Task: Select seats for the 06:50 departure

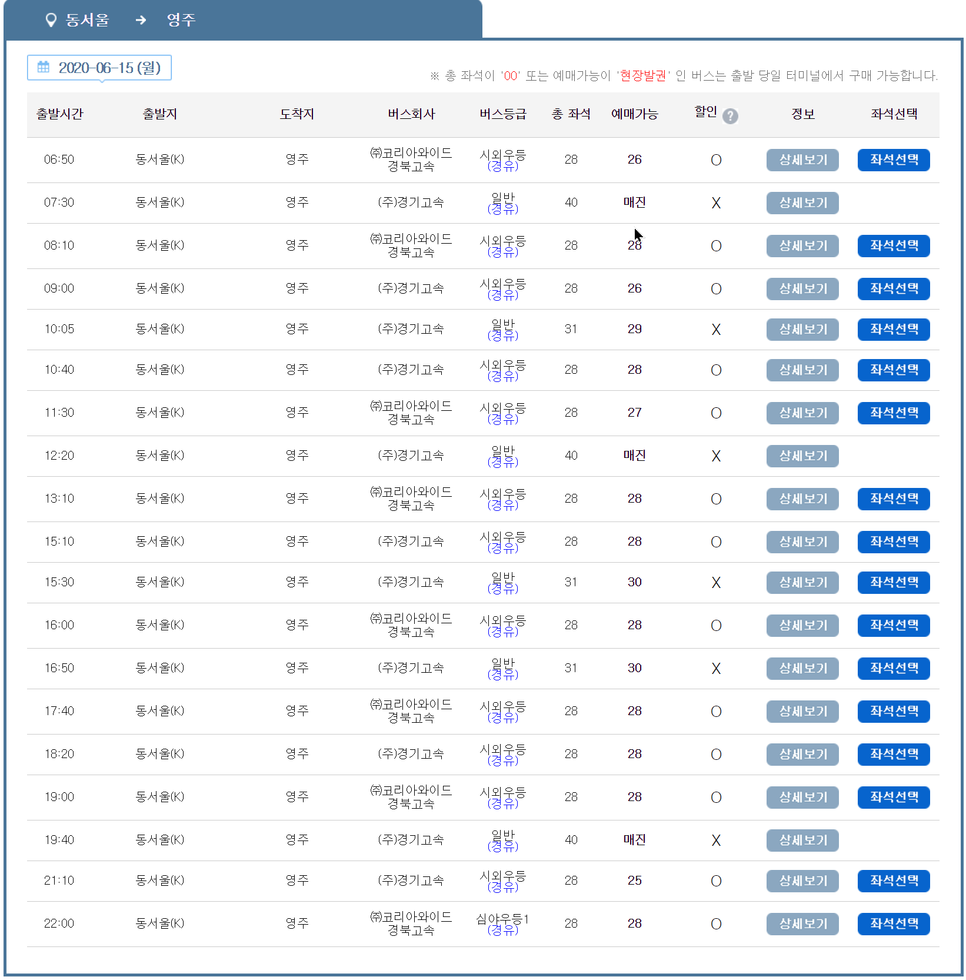Action: click(894, 160)
